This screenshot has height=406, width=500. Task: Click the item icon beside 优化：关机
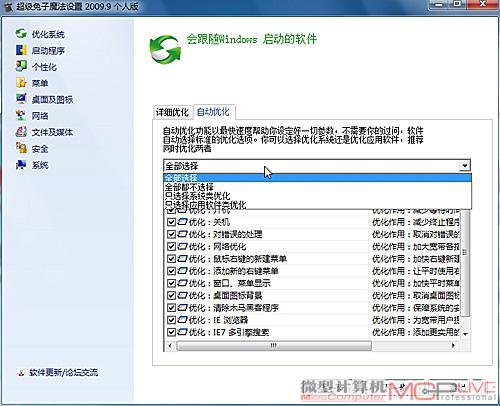click(182, 222)
